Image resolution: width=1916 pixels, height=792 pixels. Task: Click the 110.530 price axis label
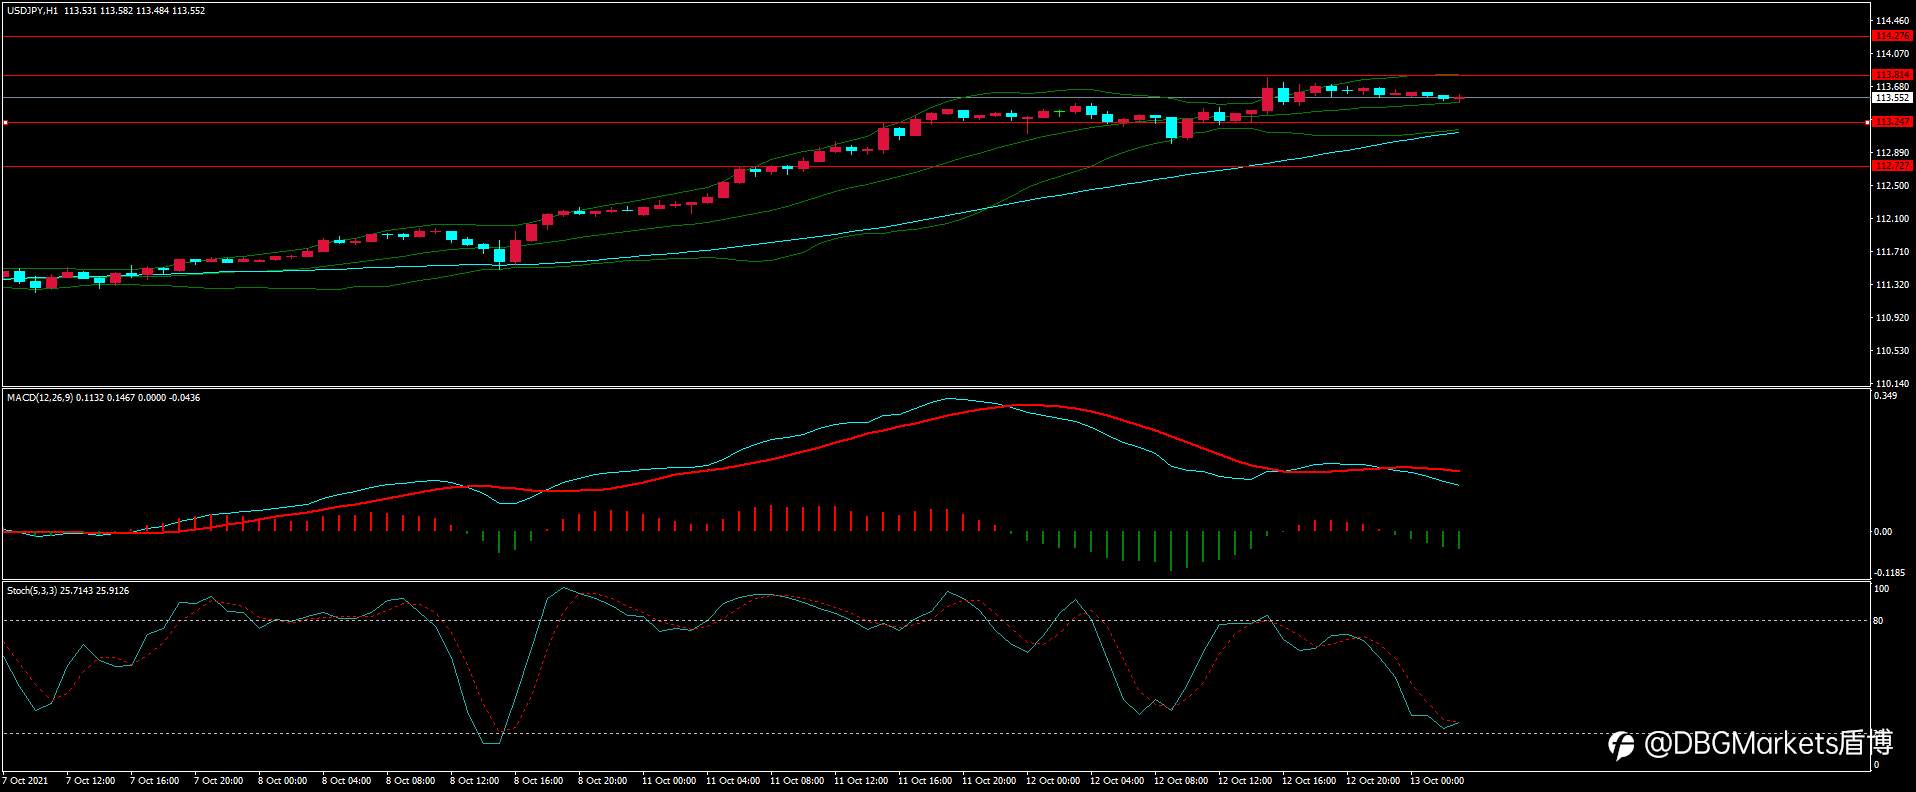[1893, 351]
